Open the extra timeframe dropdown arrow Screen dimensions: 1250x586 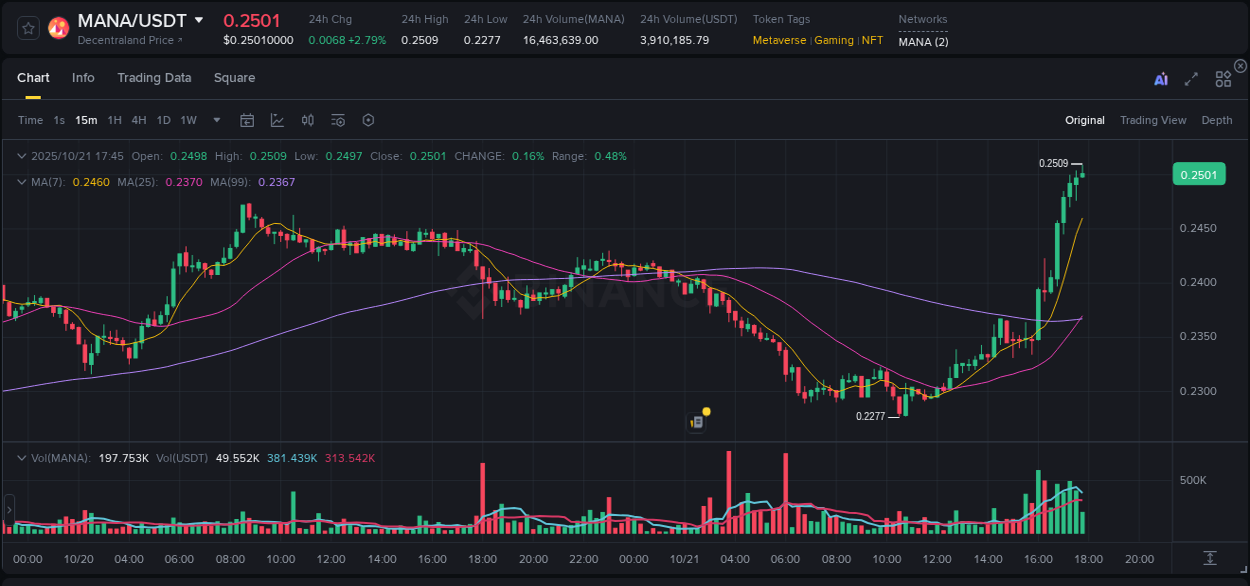click(215, 119)
